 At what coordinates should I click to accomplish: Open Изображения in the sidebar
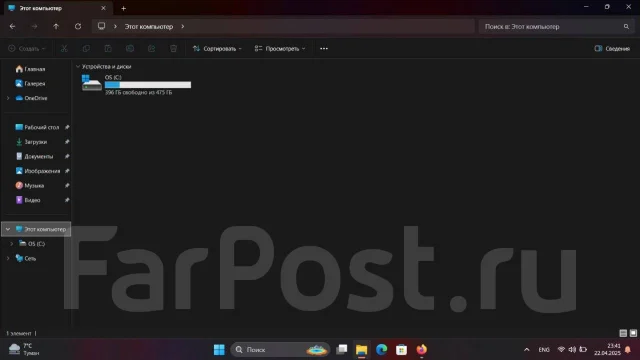(x=38, y=171)
